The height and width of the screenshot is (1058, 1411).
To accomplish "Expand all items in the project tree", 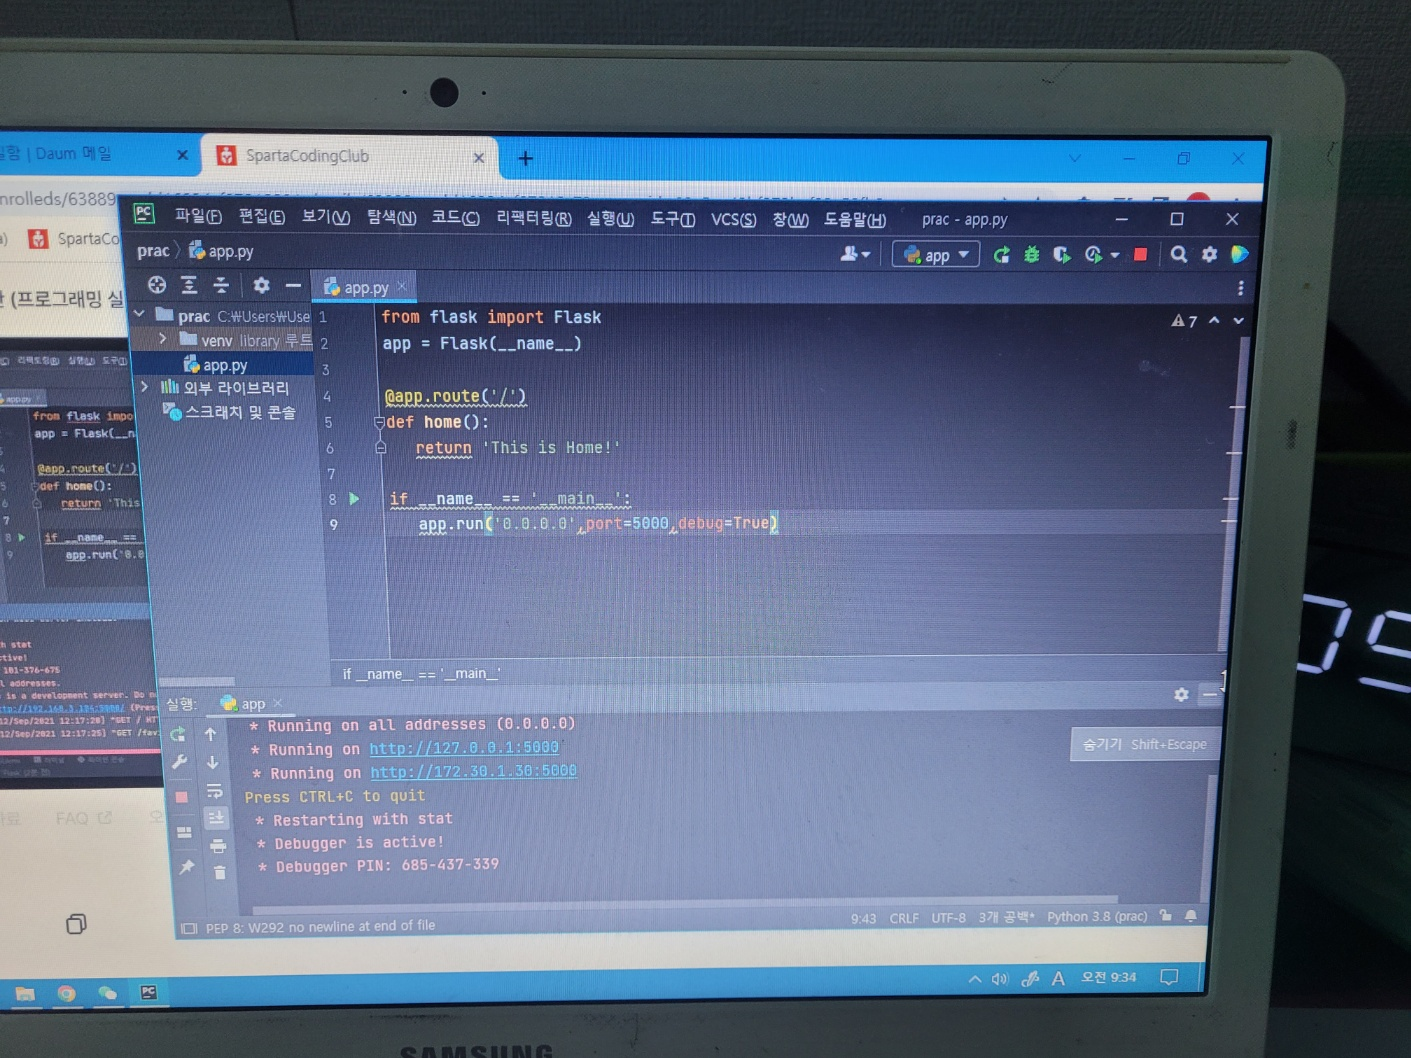I will 189,285.
